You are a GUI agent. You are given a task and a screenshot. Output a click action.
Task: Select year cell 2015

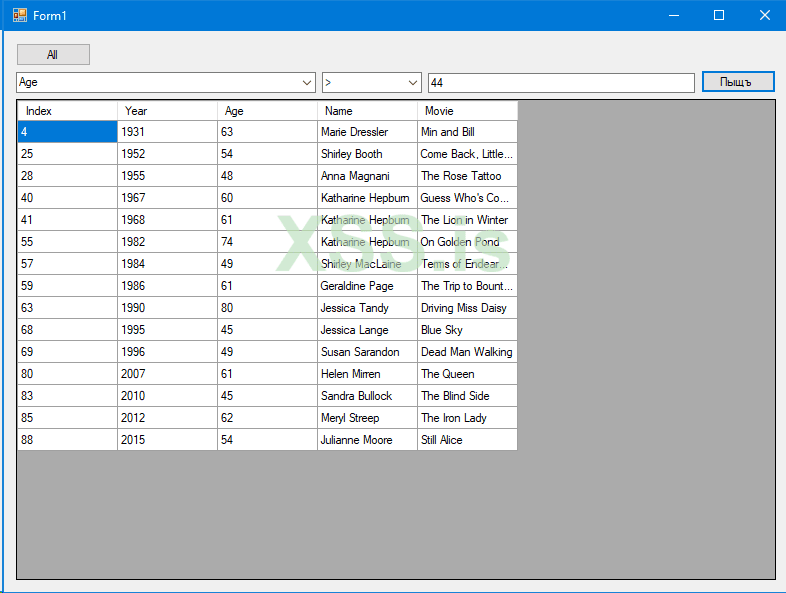(167, 441)
